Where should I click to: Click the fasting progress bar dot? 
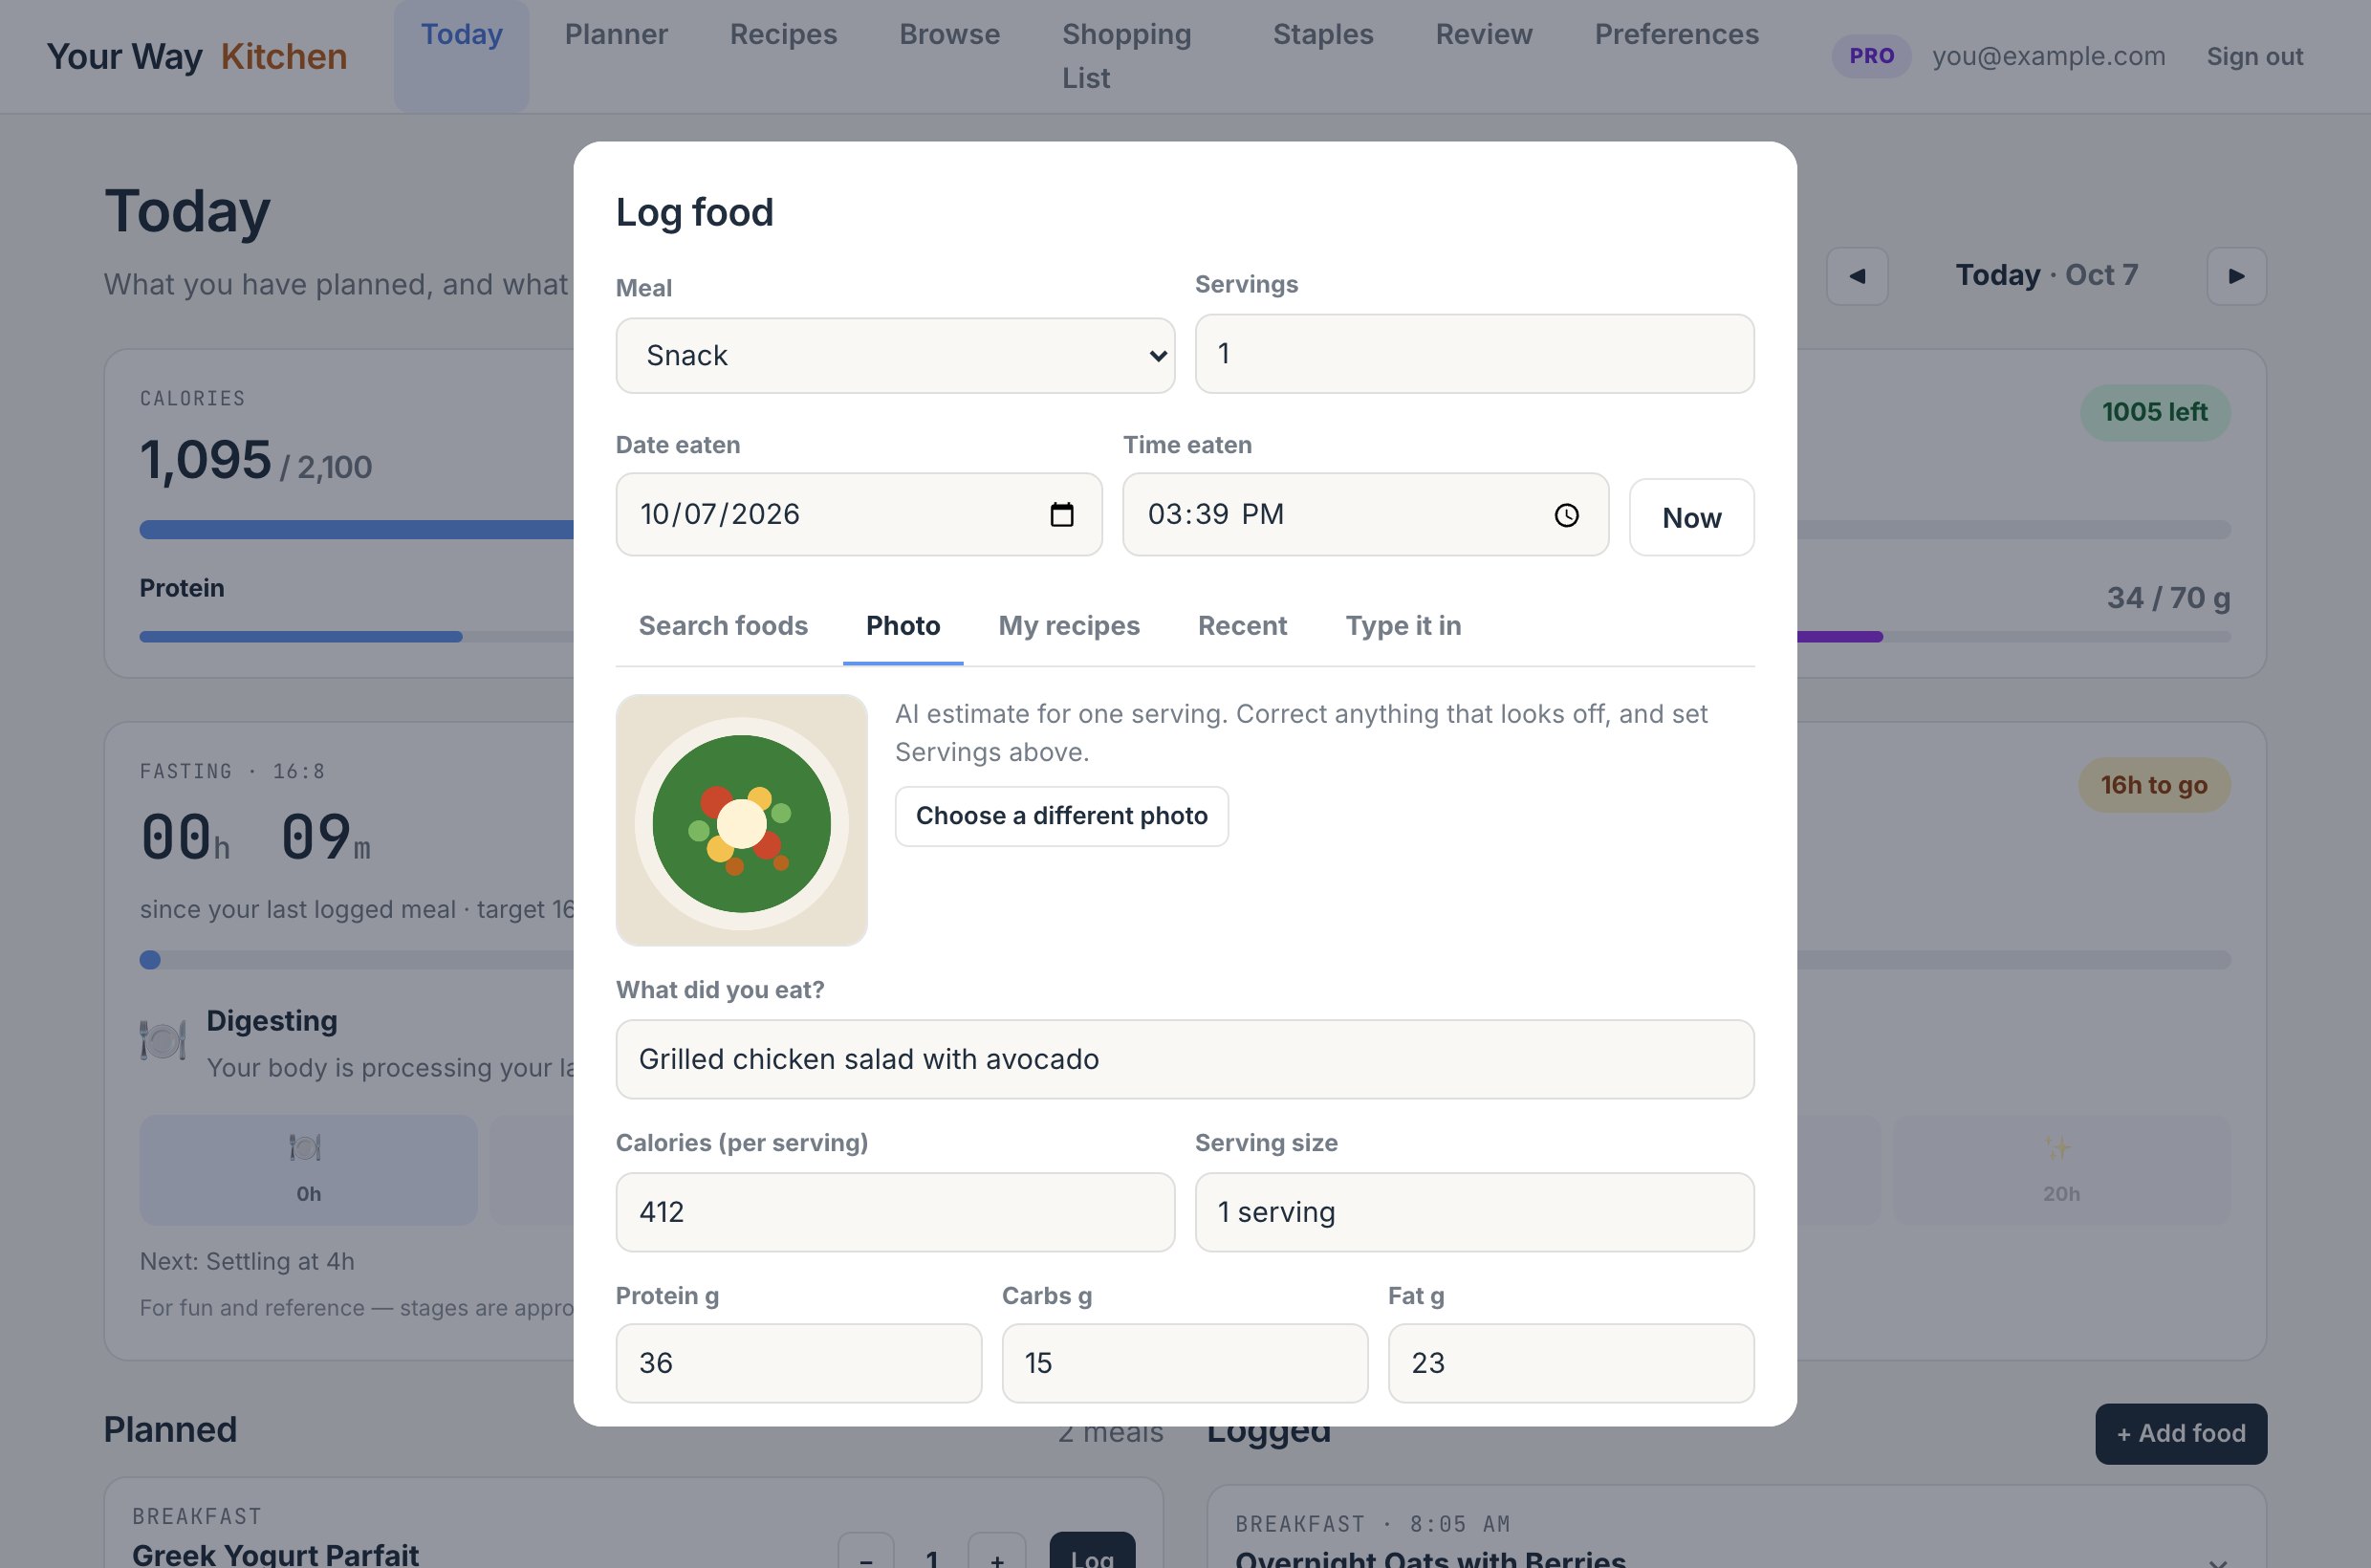(150, 960)
